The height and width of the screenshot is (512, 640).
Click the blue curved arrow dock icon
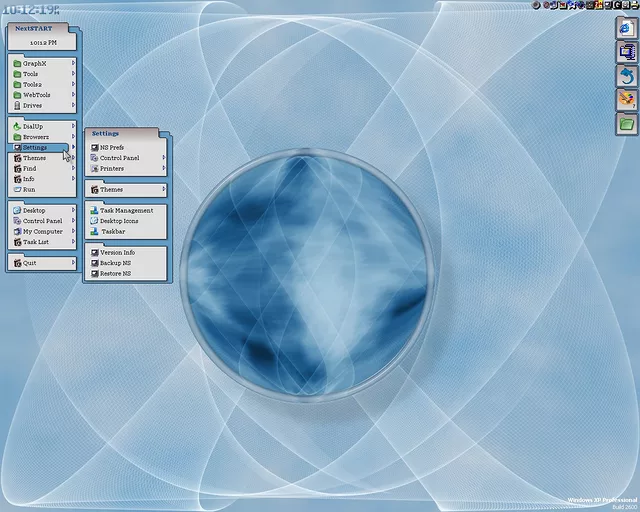point(626,75)
